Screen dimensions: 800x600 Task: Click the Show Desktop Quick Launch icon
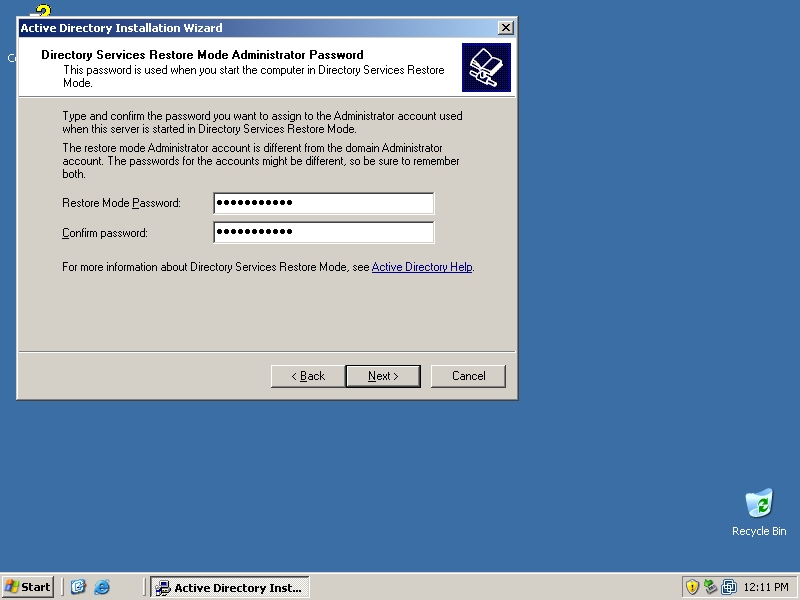click(x=78, y=587)
